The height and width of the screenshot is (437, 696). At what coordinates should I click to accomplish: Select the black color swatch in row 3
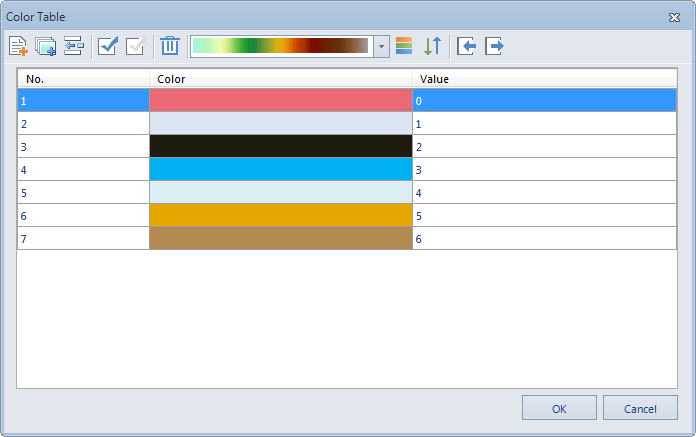(281, 146)
